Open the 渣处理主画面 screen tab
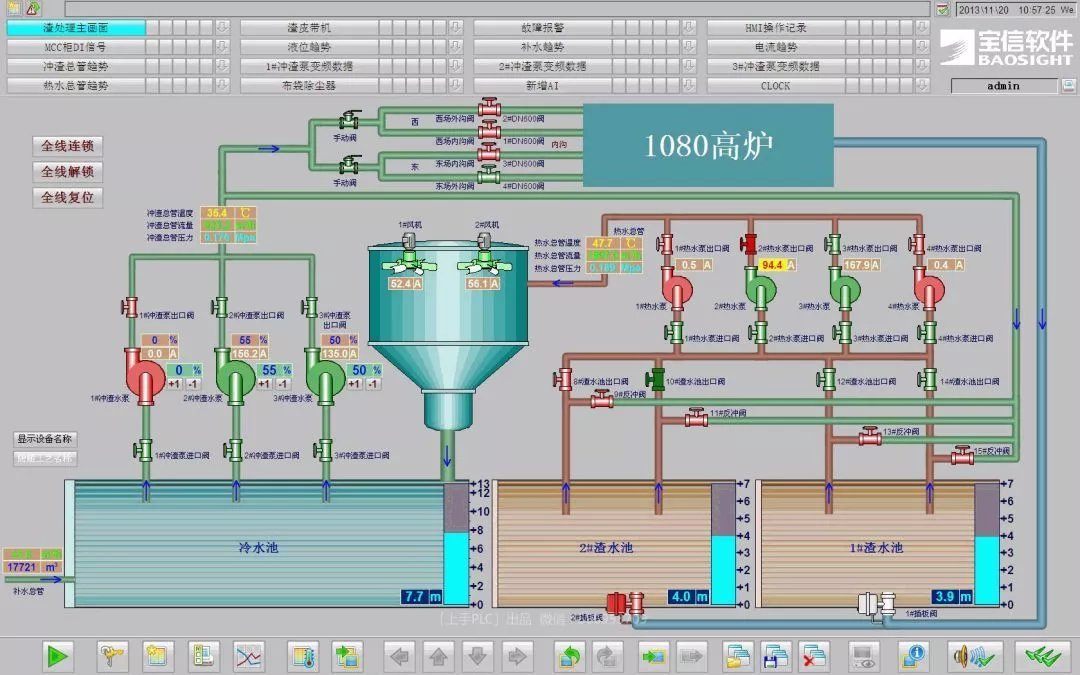1080x675 pixels. (x=76, y=28)
